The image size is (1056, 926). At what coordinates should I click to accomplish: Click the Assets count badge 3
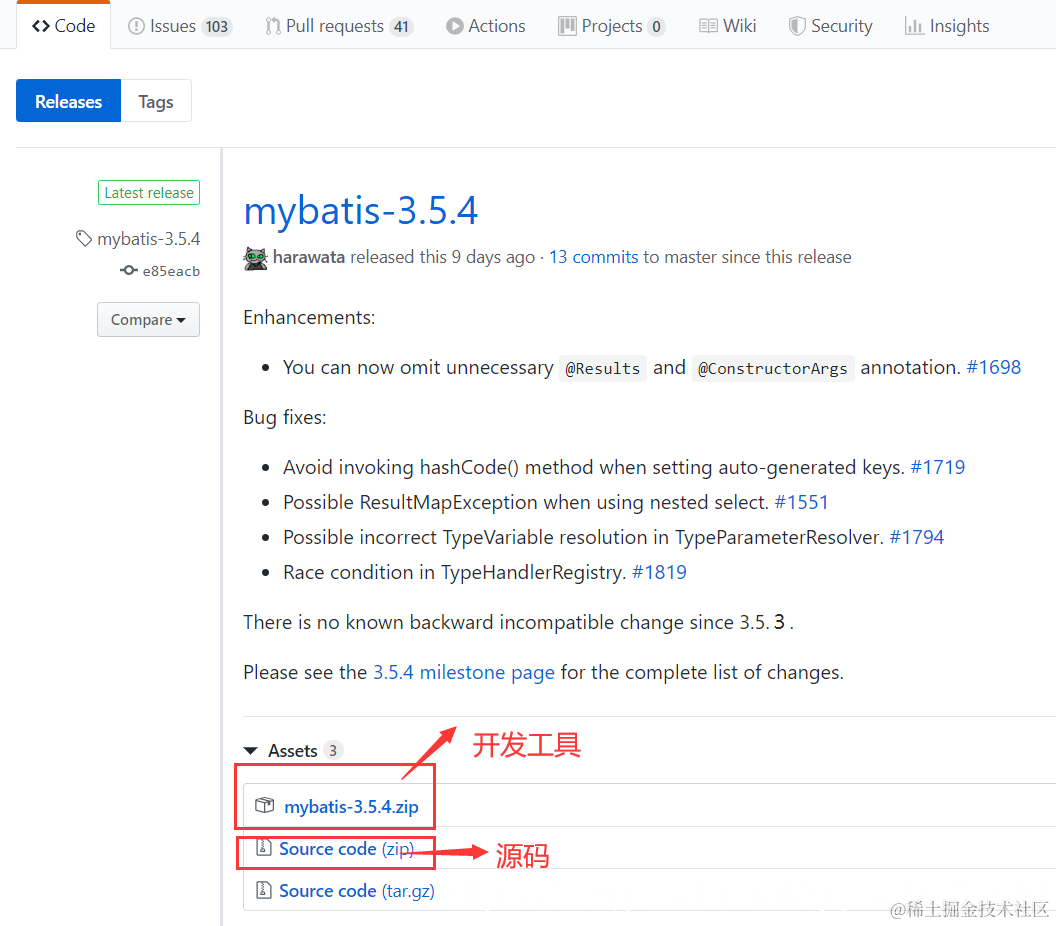pos(333,750)
